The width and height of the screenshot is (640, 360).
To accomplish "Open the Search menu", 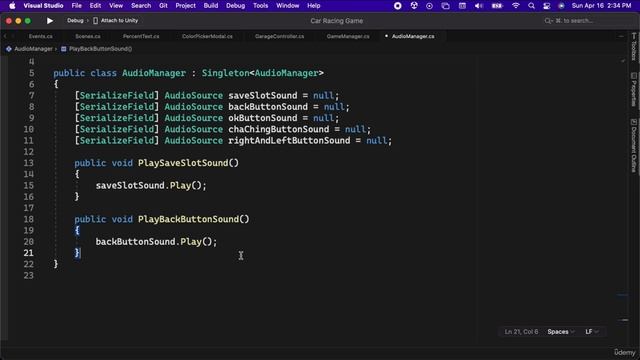I will click(x=141, y=6).
